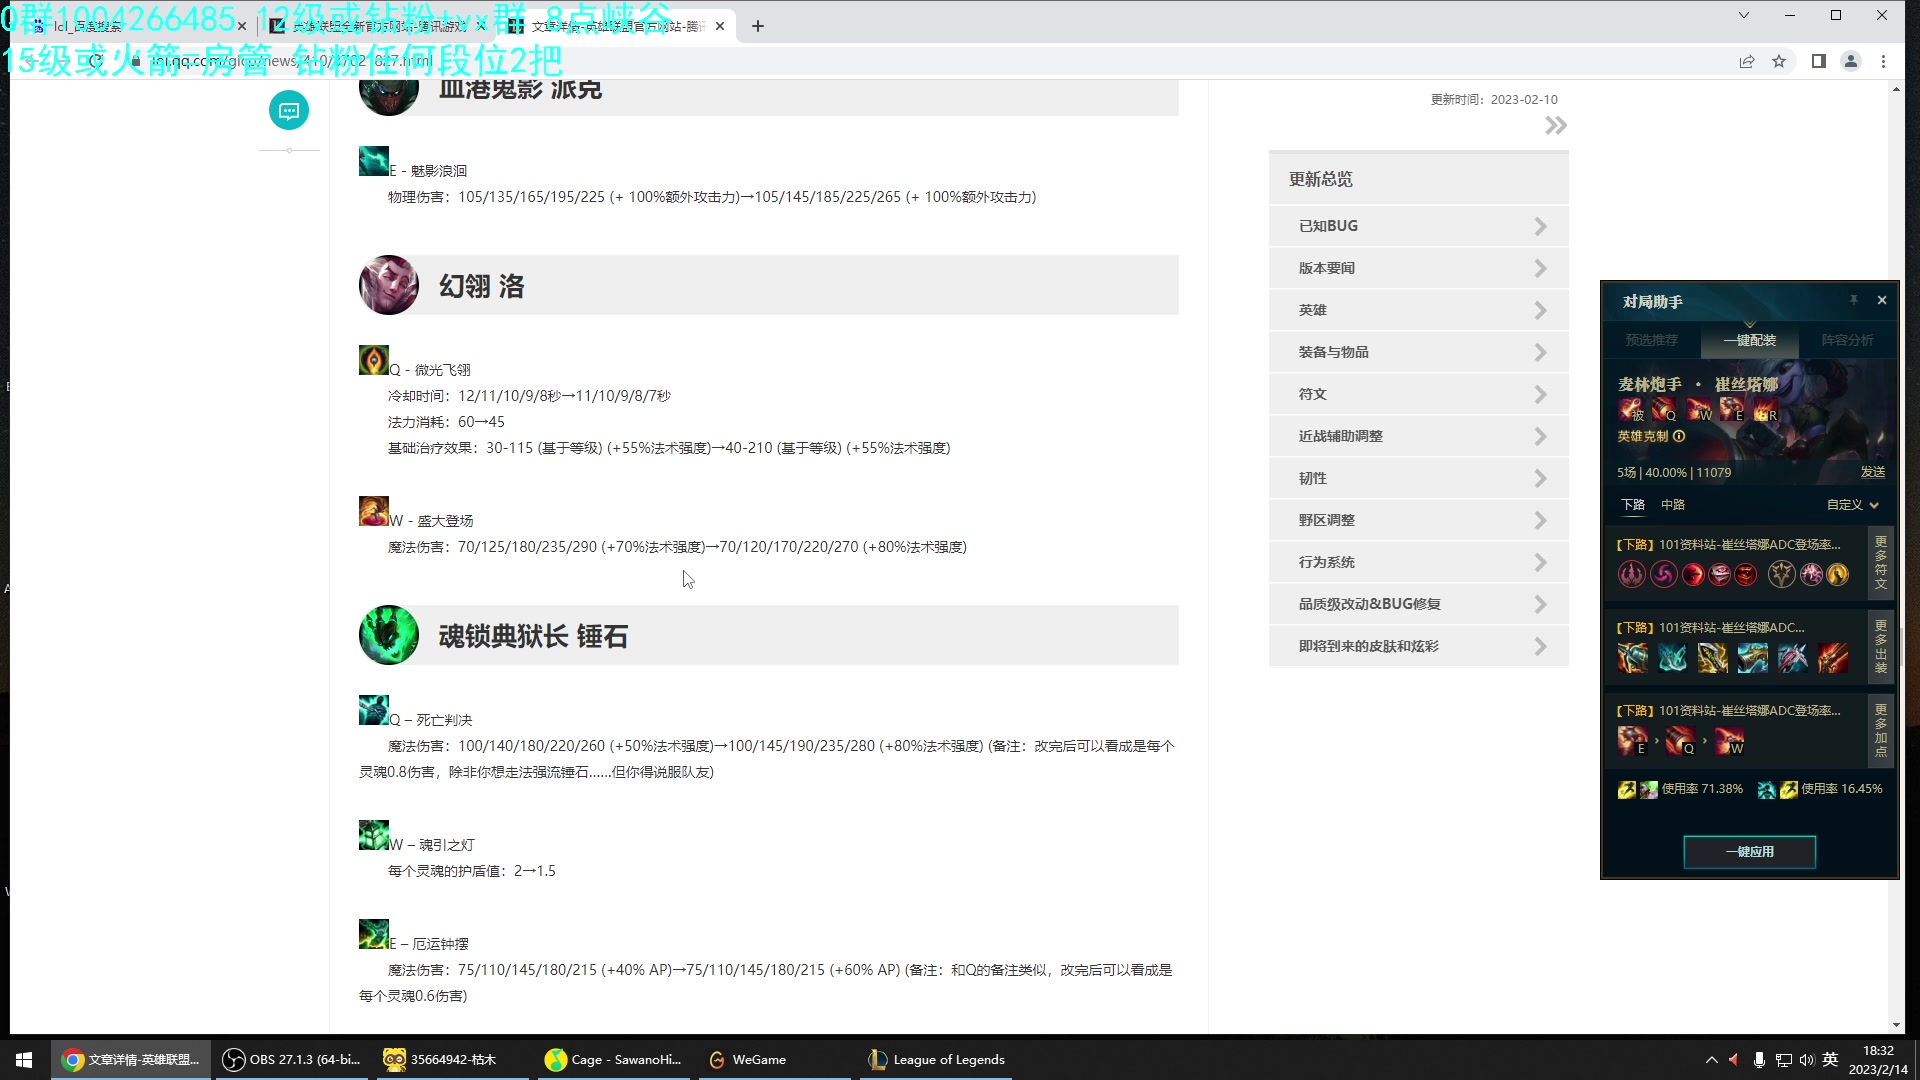Click 发送 link in assistant panel
1920x1080 pixels.
coord(1872,472)
